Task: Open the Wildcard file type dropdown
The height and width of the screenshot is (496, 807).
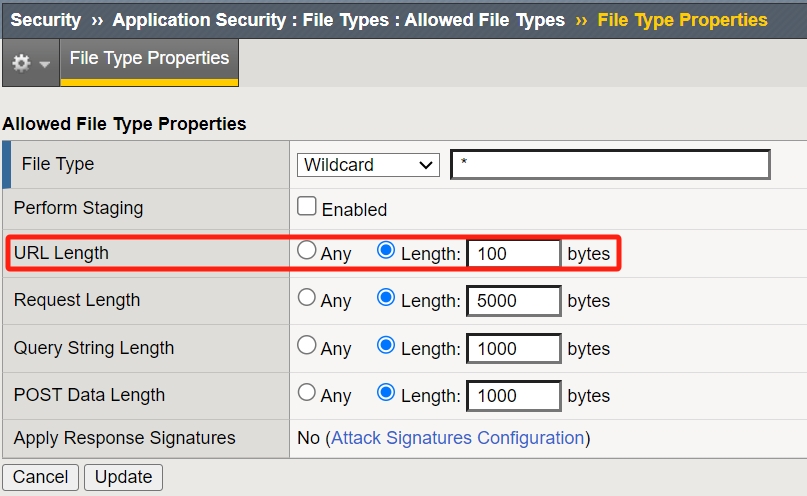Action: tap(368, 165)
